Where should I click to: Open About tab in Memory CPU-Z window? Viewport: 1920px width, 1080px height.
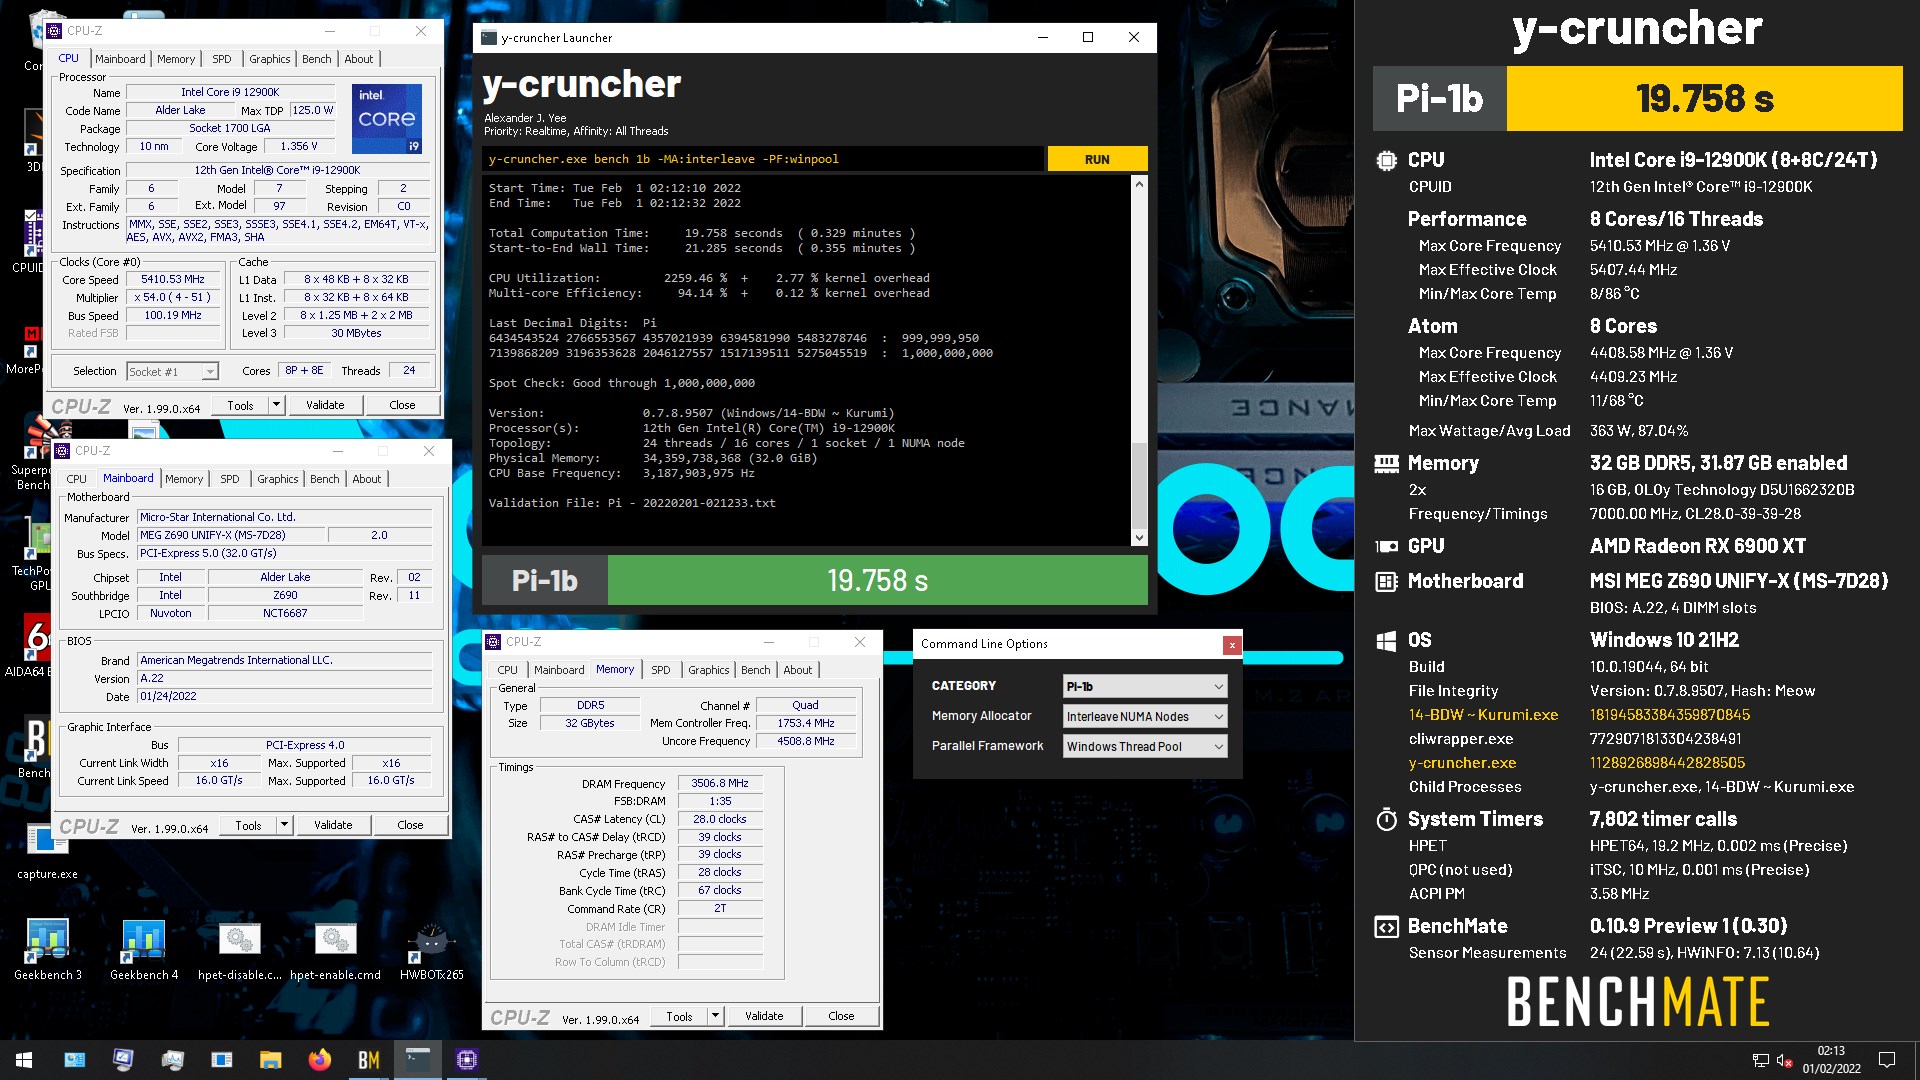[797, 670]
